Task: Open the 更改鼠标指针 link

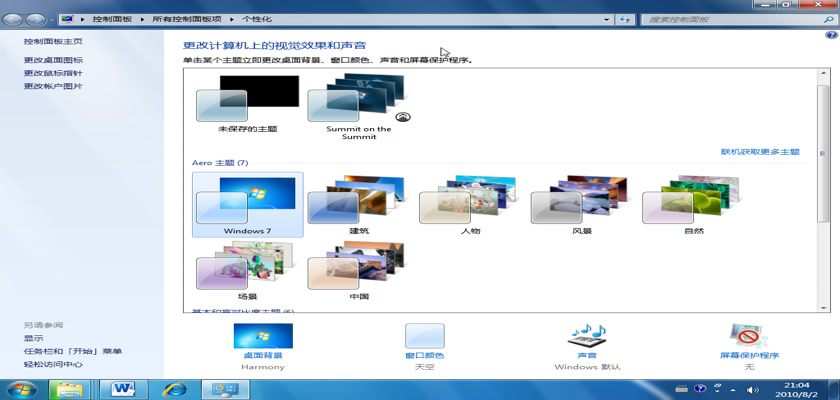Action: 53,73
